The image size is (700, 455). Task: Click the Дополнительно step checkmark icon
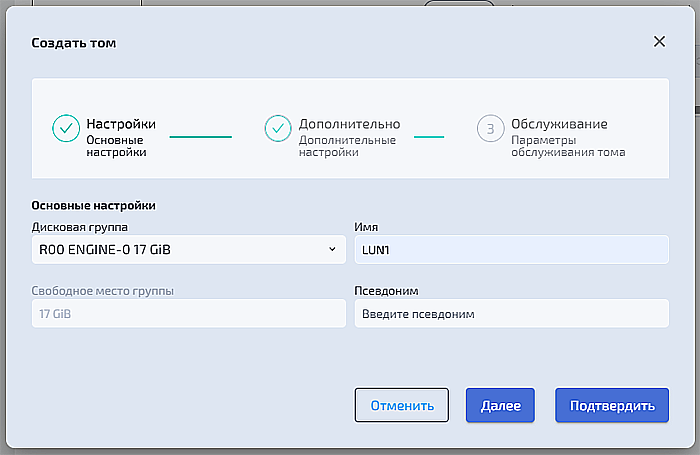point(278,128)
